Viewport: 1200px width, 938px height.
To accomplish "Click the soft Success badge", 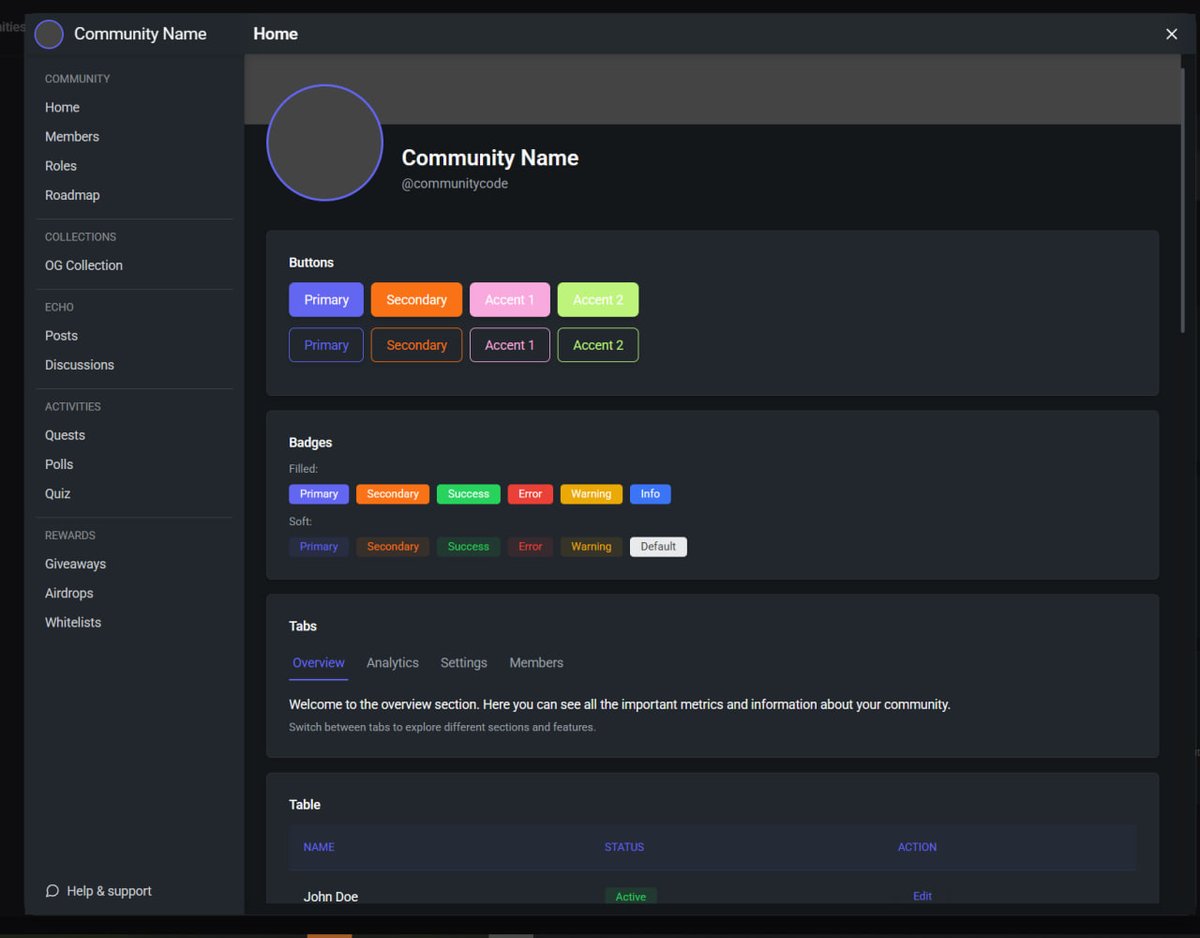I will tap(468, 547).
